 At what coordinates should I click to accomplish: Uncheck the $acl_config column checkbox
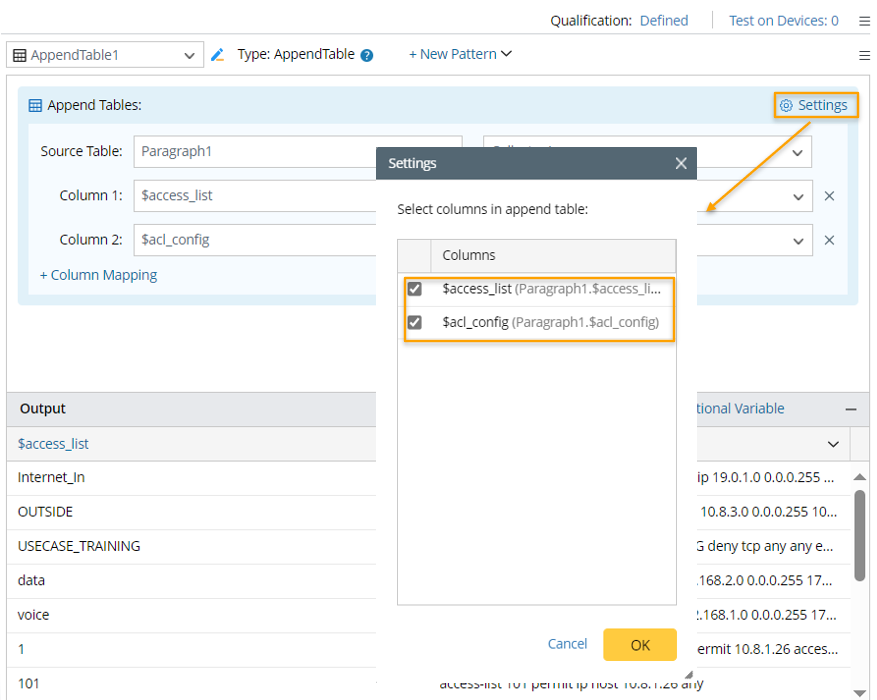pyautogui.click(x=415, y=322)
